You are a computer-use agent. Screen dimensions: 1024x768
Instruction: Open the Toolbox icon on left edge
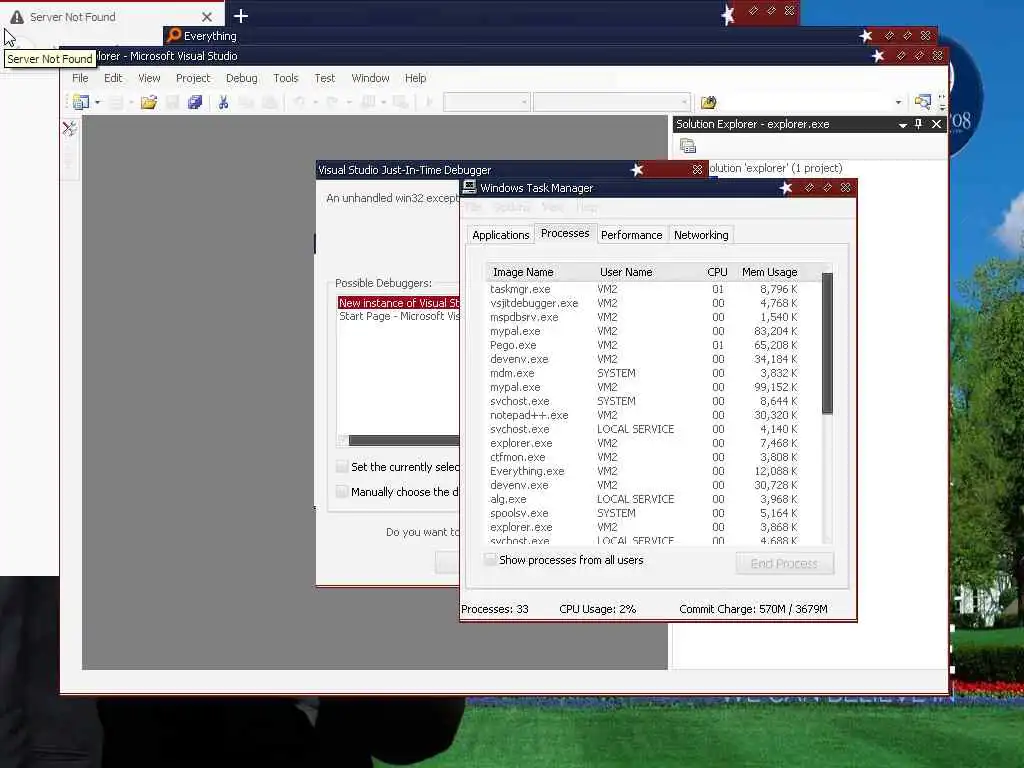point(69,128)
